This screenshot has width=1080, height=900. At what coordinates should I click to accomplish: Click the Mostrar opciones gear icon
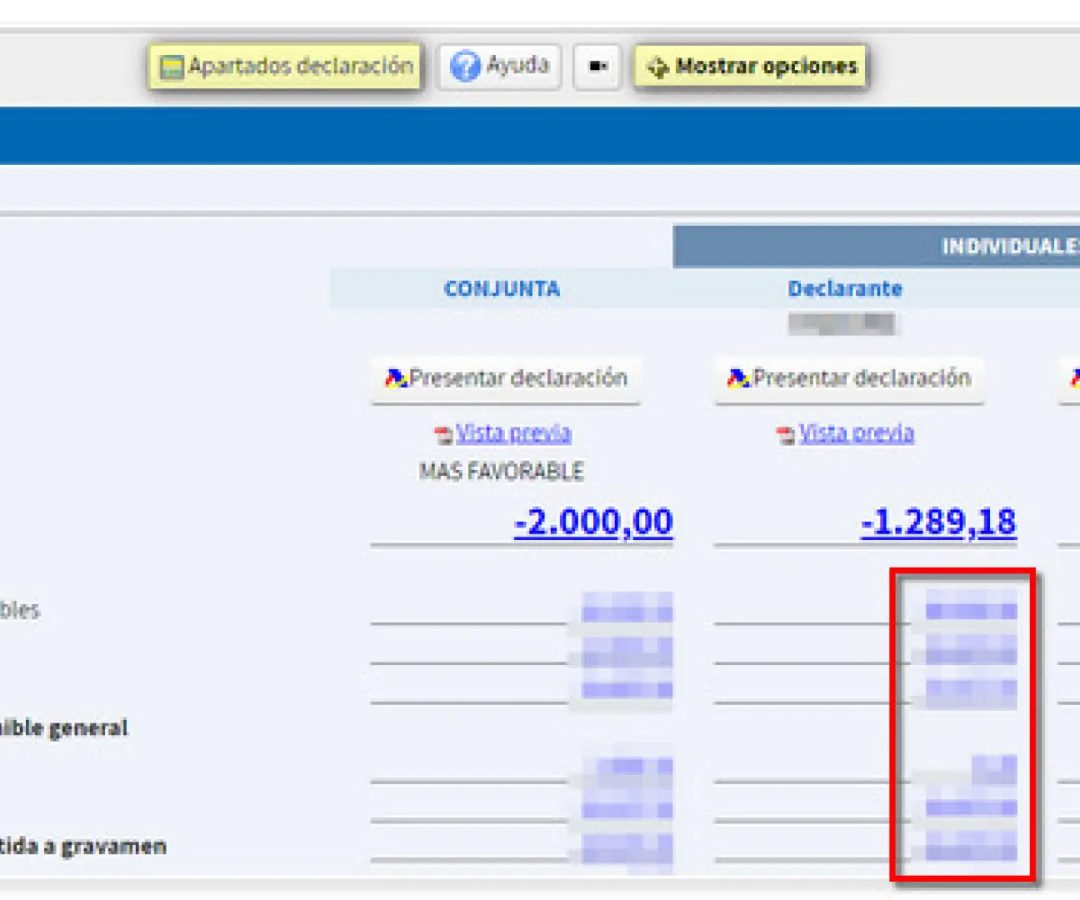point(657,68)
